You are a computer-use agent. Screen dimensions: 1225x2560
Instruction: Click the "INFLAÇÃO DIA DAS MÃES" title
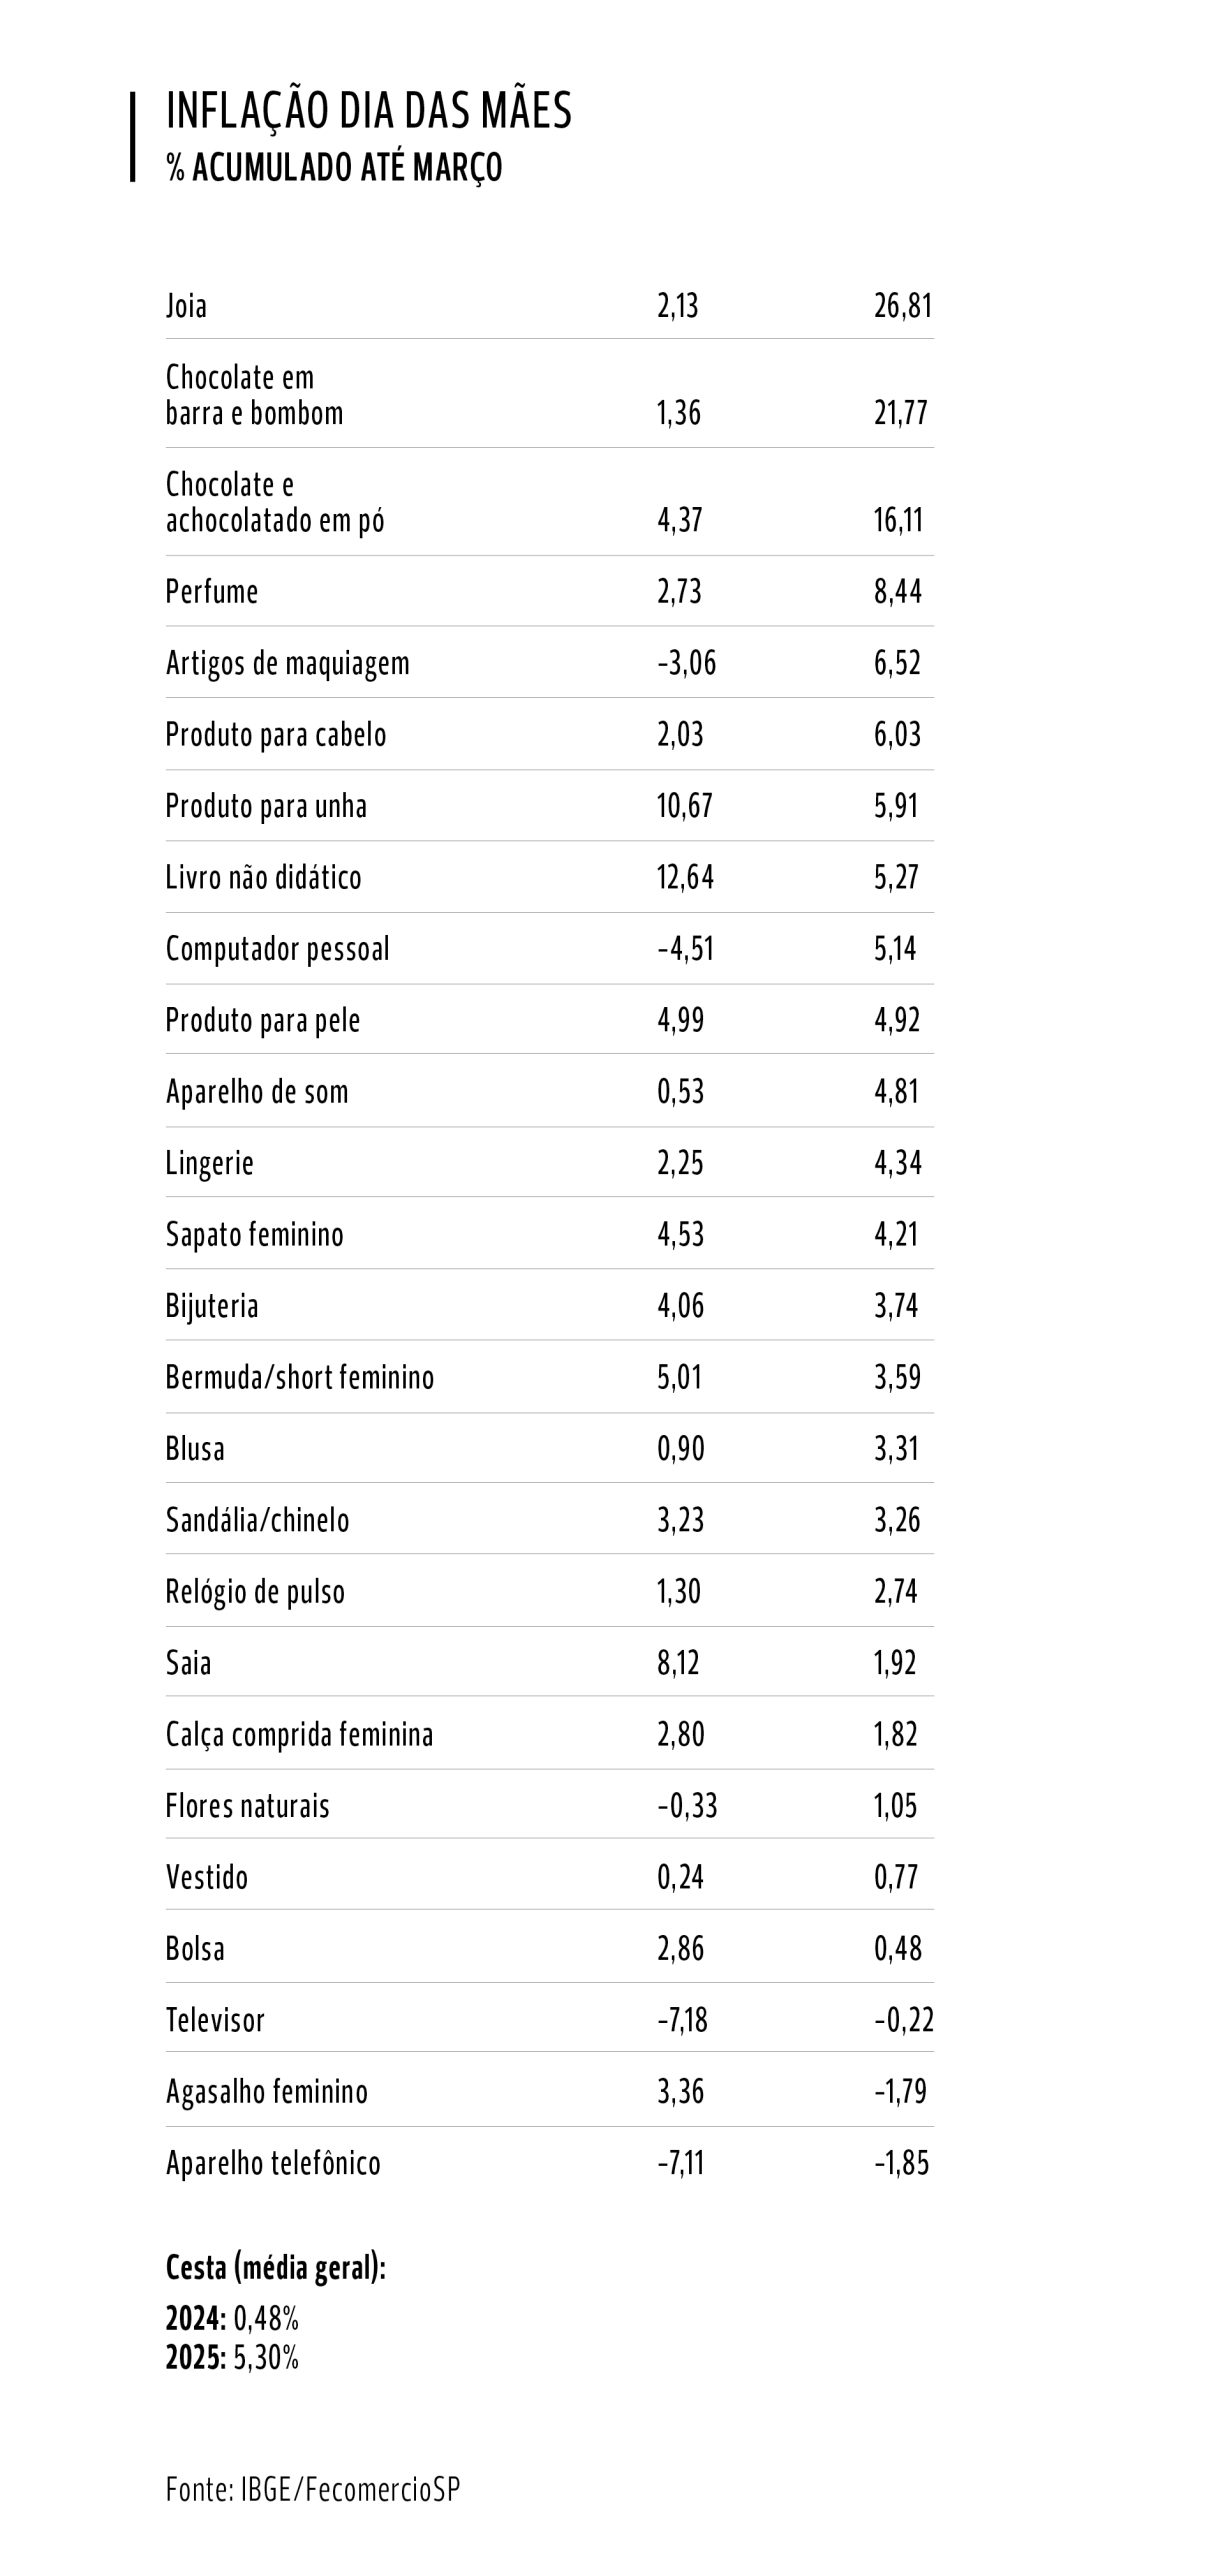pos(368,110)
